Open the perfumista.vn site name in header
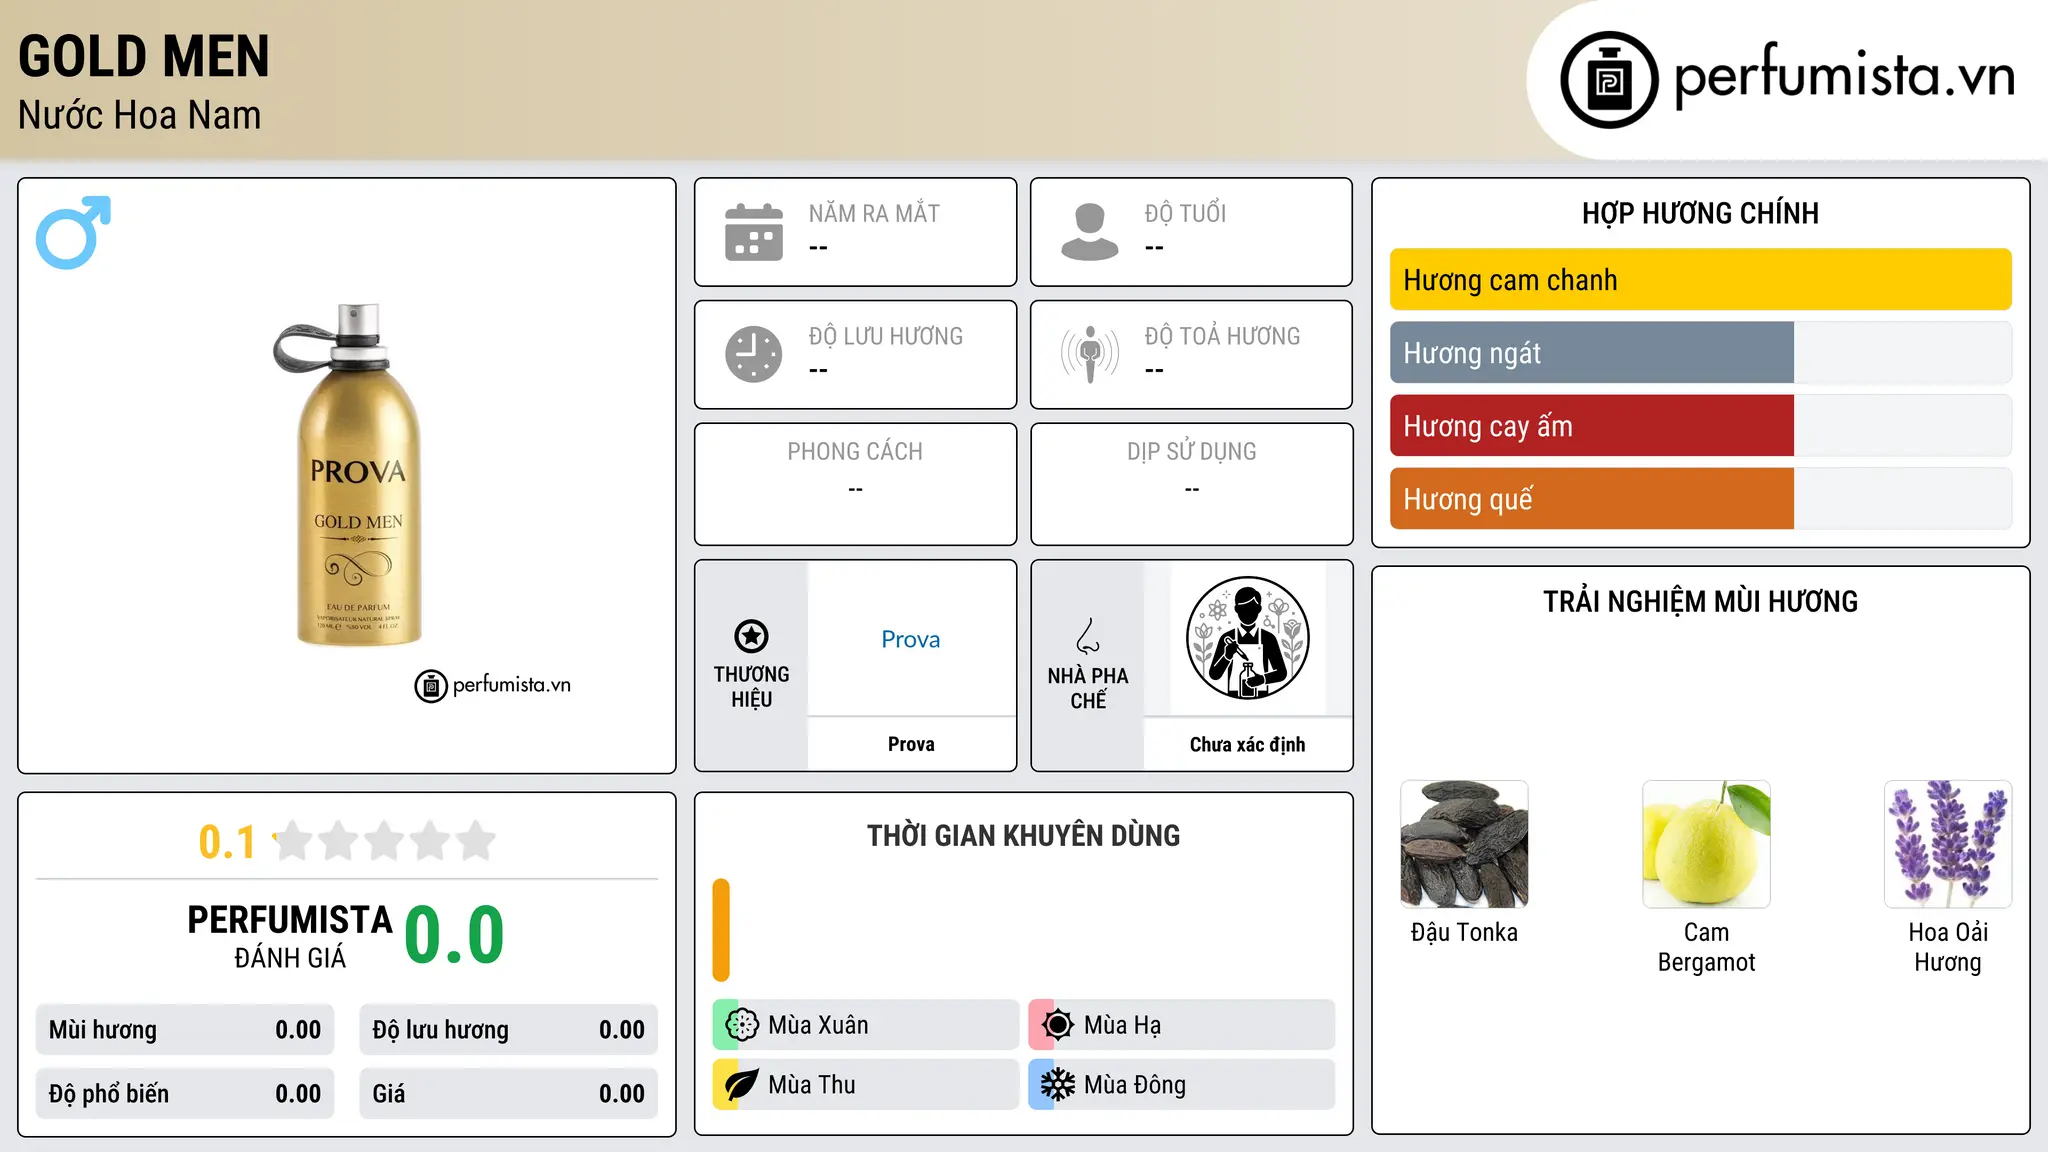The width and height of the screenshot is (2048, 1152). pyautogui.click(x=1845, y=76)
